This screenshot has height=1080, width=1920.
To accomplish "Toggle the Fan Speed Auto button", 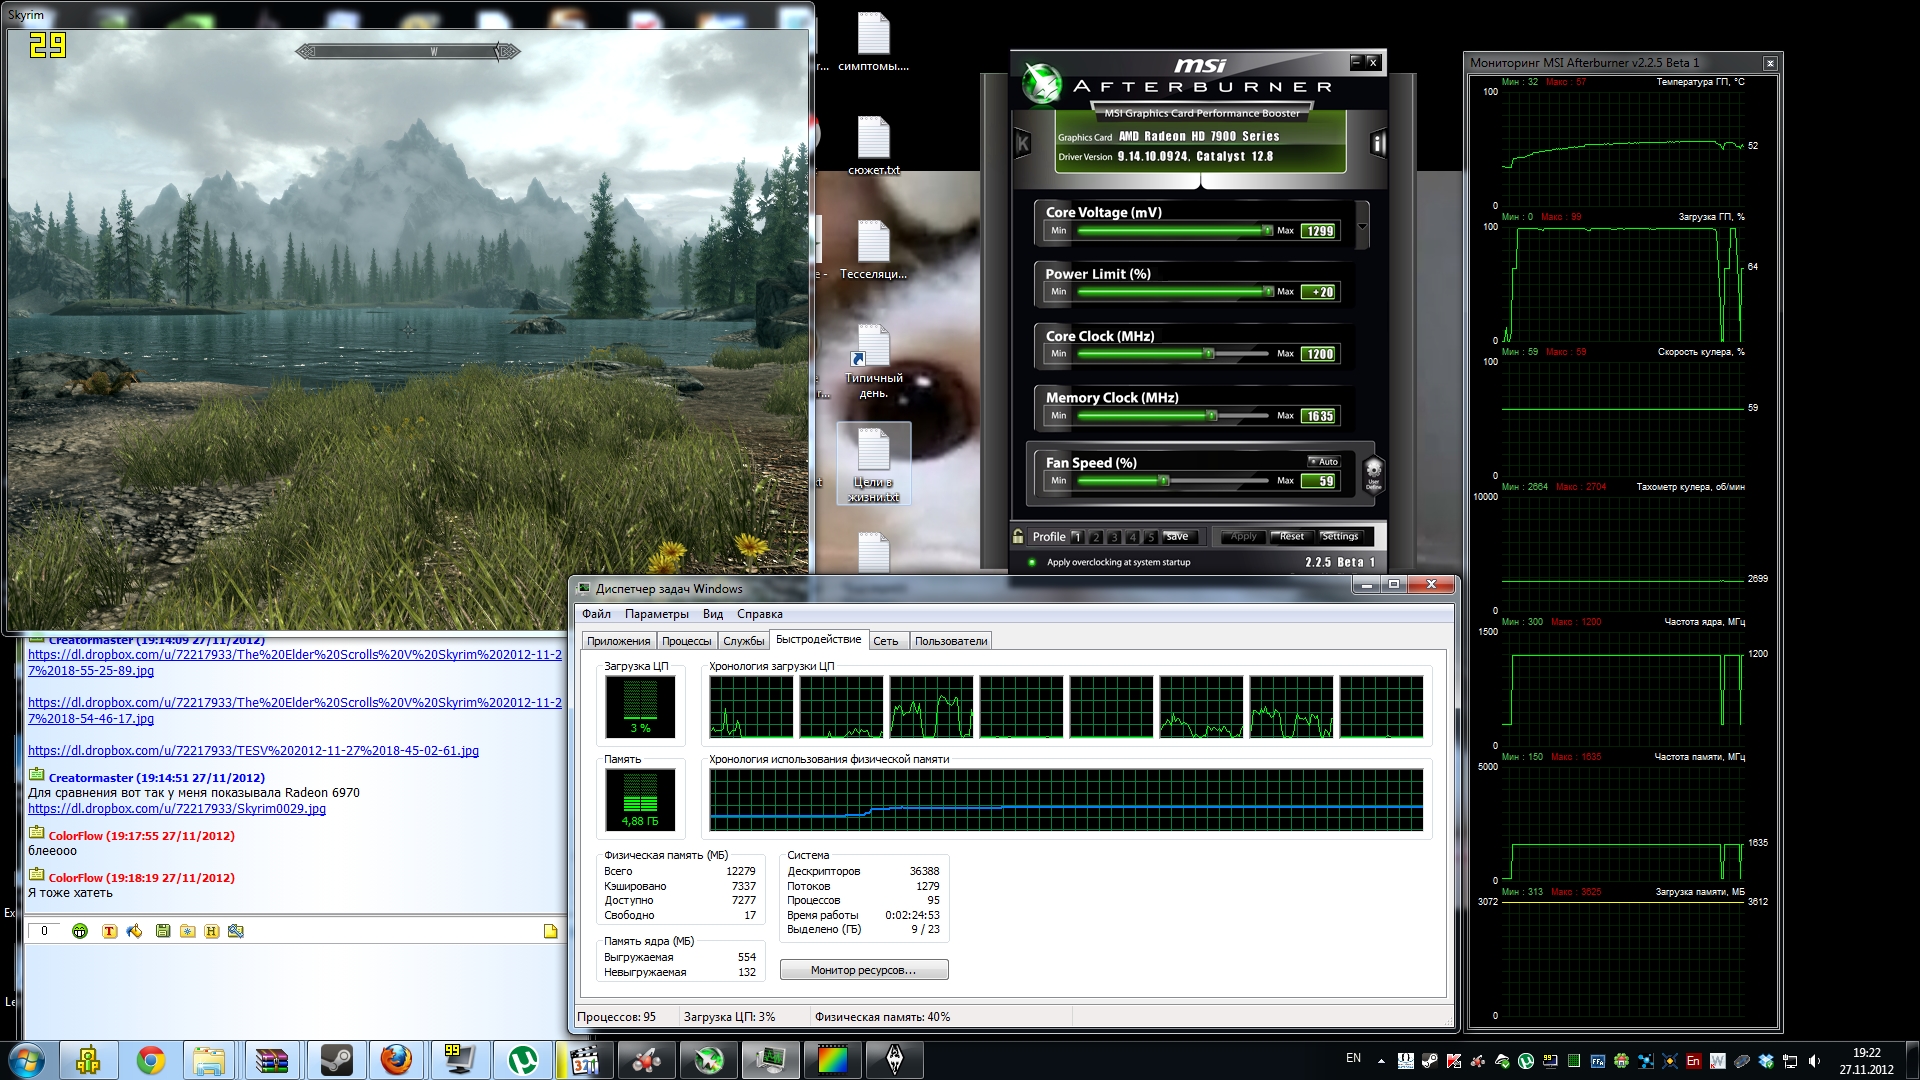I will [1324, 462].
